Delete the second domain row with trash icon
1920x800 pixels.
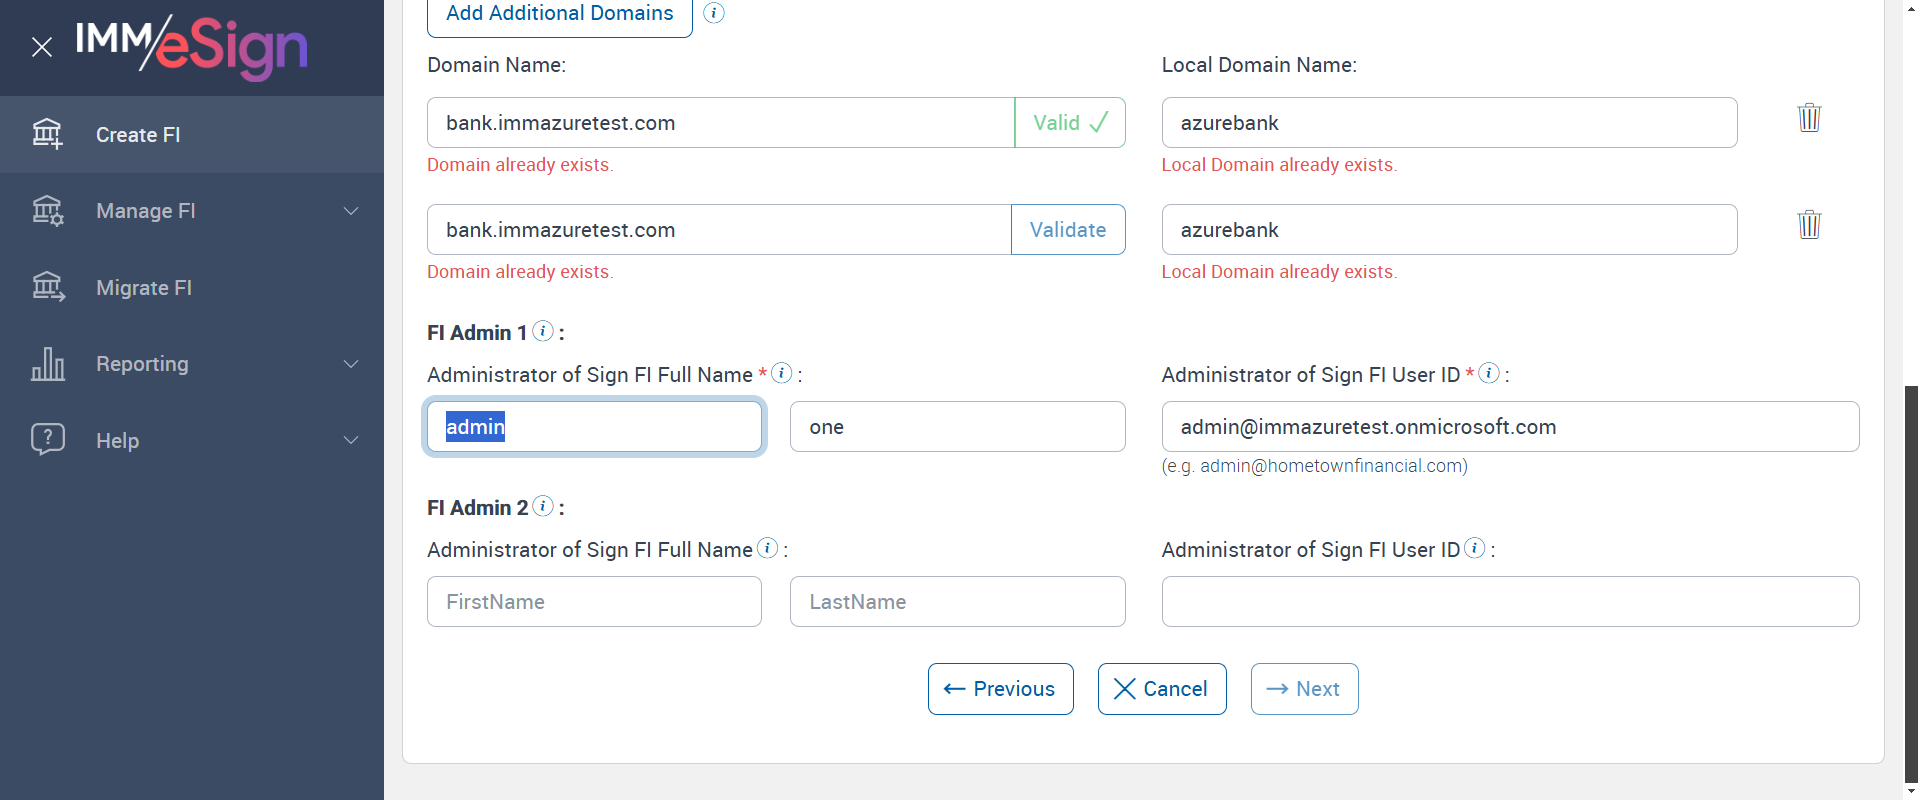click(1809, 225)
